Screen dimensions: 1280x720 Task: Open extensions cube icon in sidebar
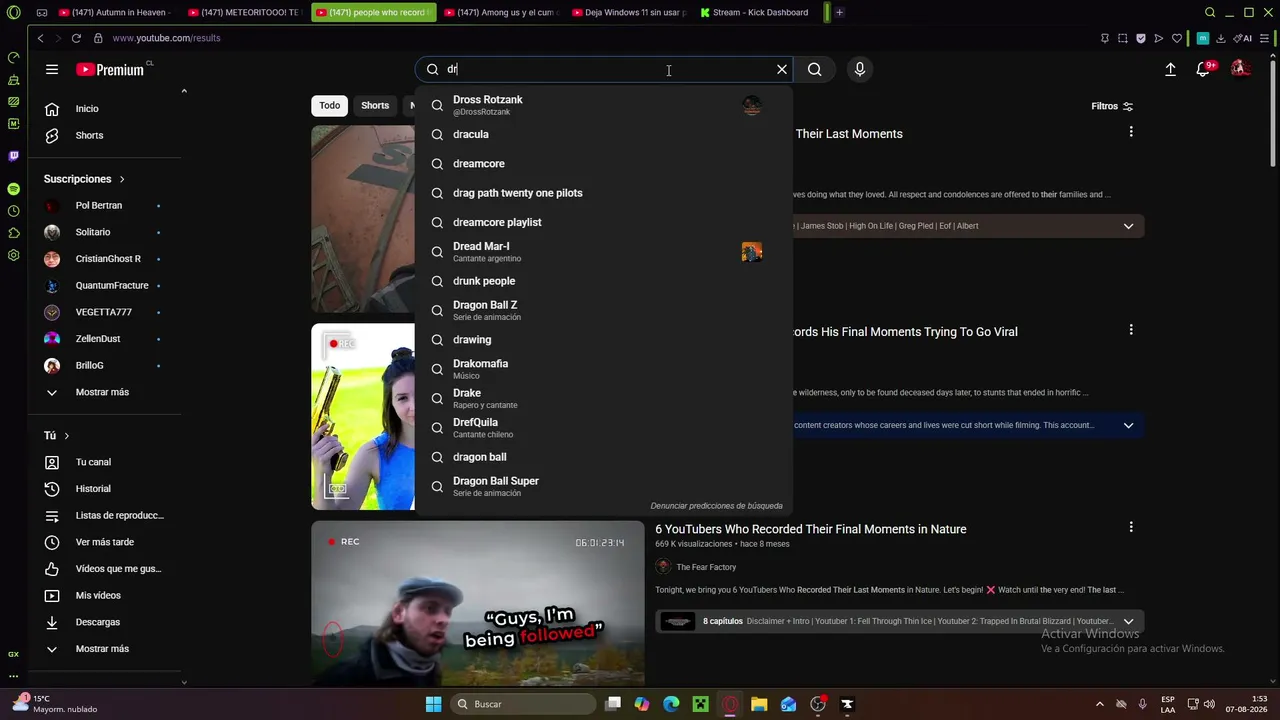coord(13,233)
